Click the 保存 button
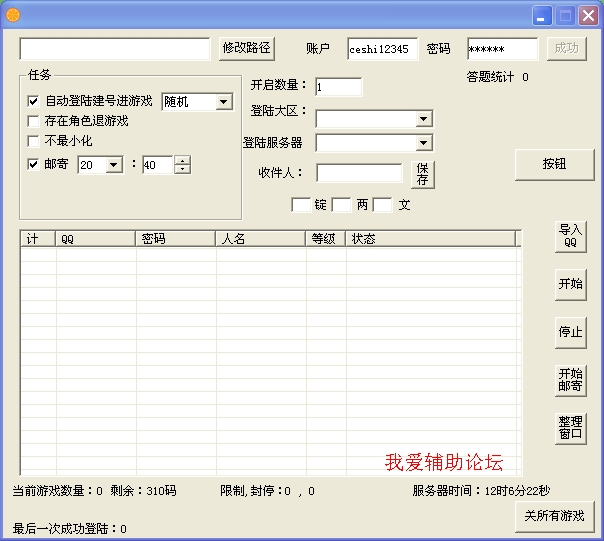Viewport: 604px width, 541px height. click(x=423, y=174)
